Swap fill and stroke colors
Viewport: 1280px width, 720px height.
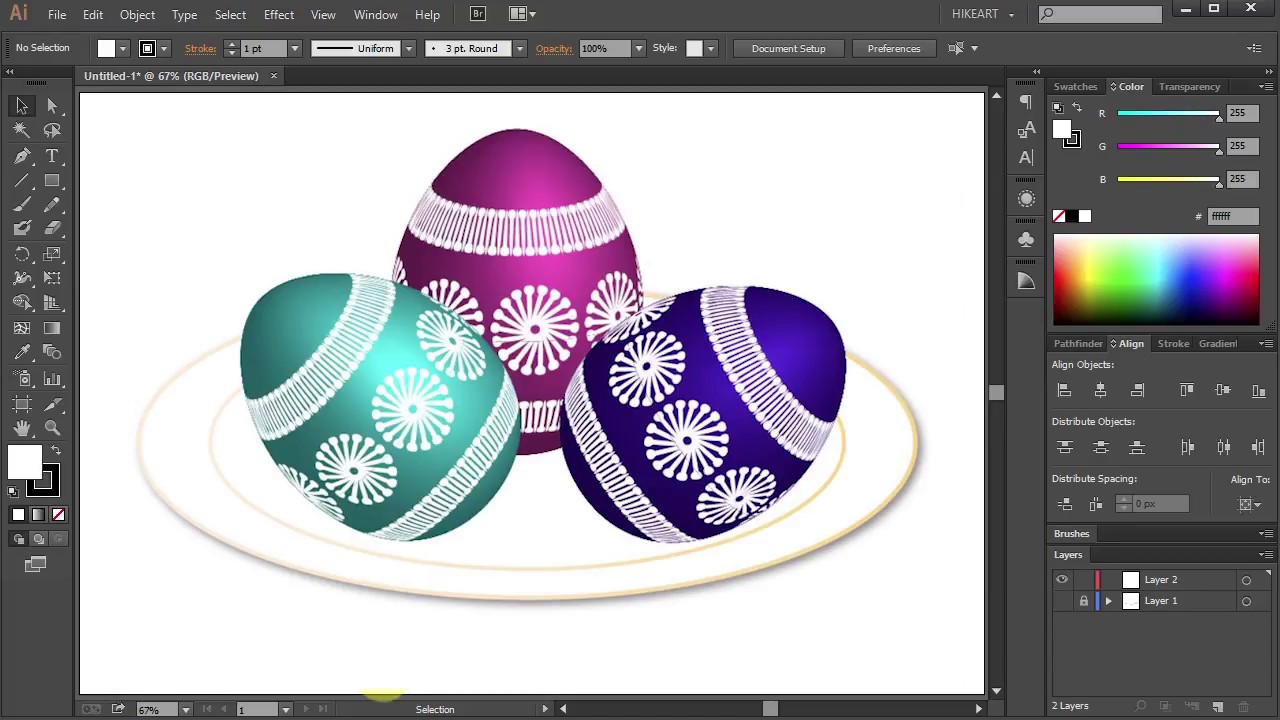56,451
